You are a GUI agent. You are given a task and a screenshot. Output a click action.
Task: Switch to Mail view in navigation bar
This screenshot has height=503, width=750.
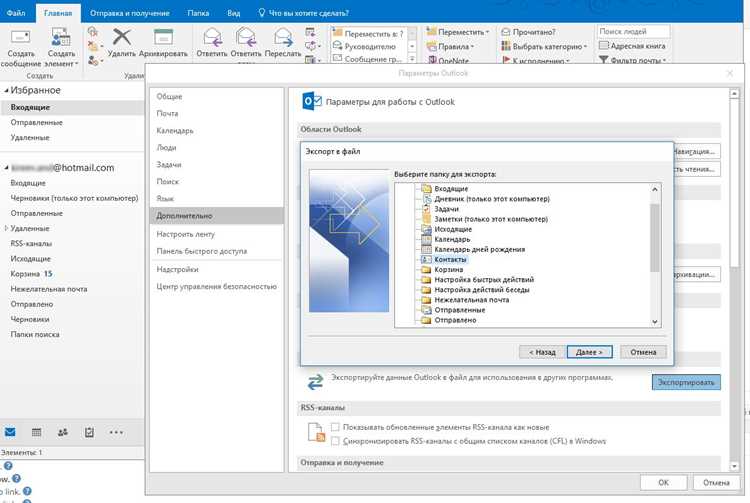(x=10, y=432)
